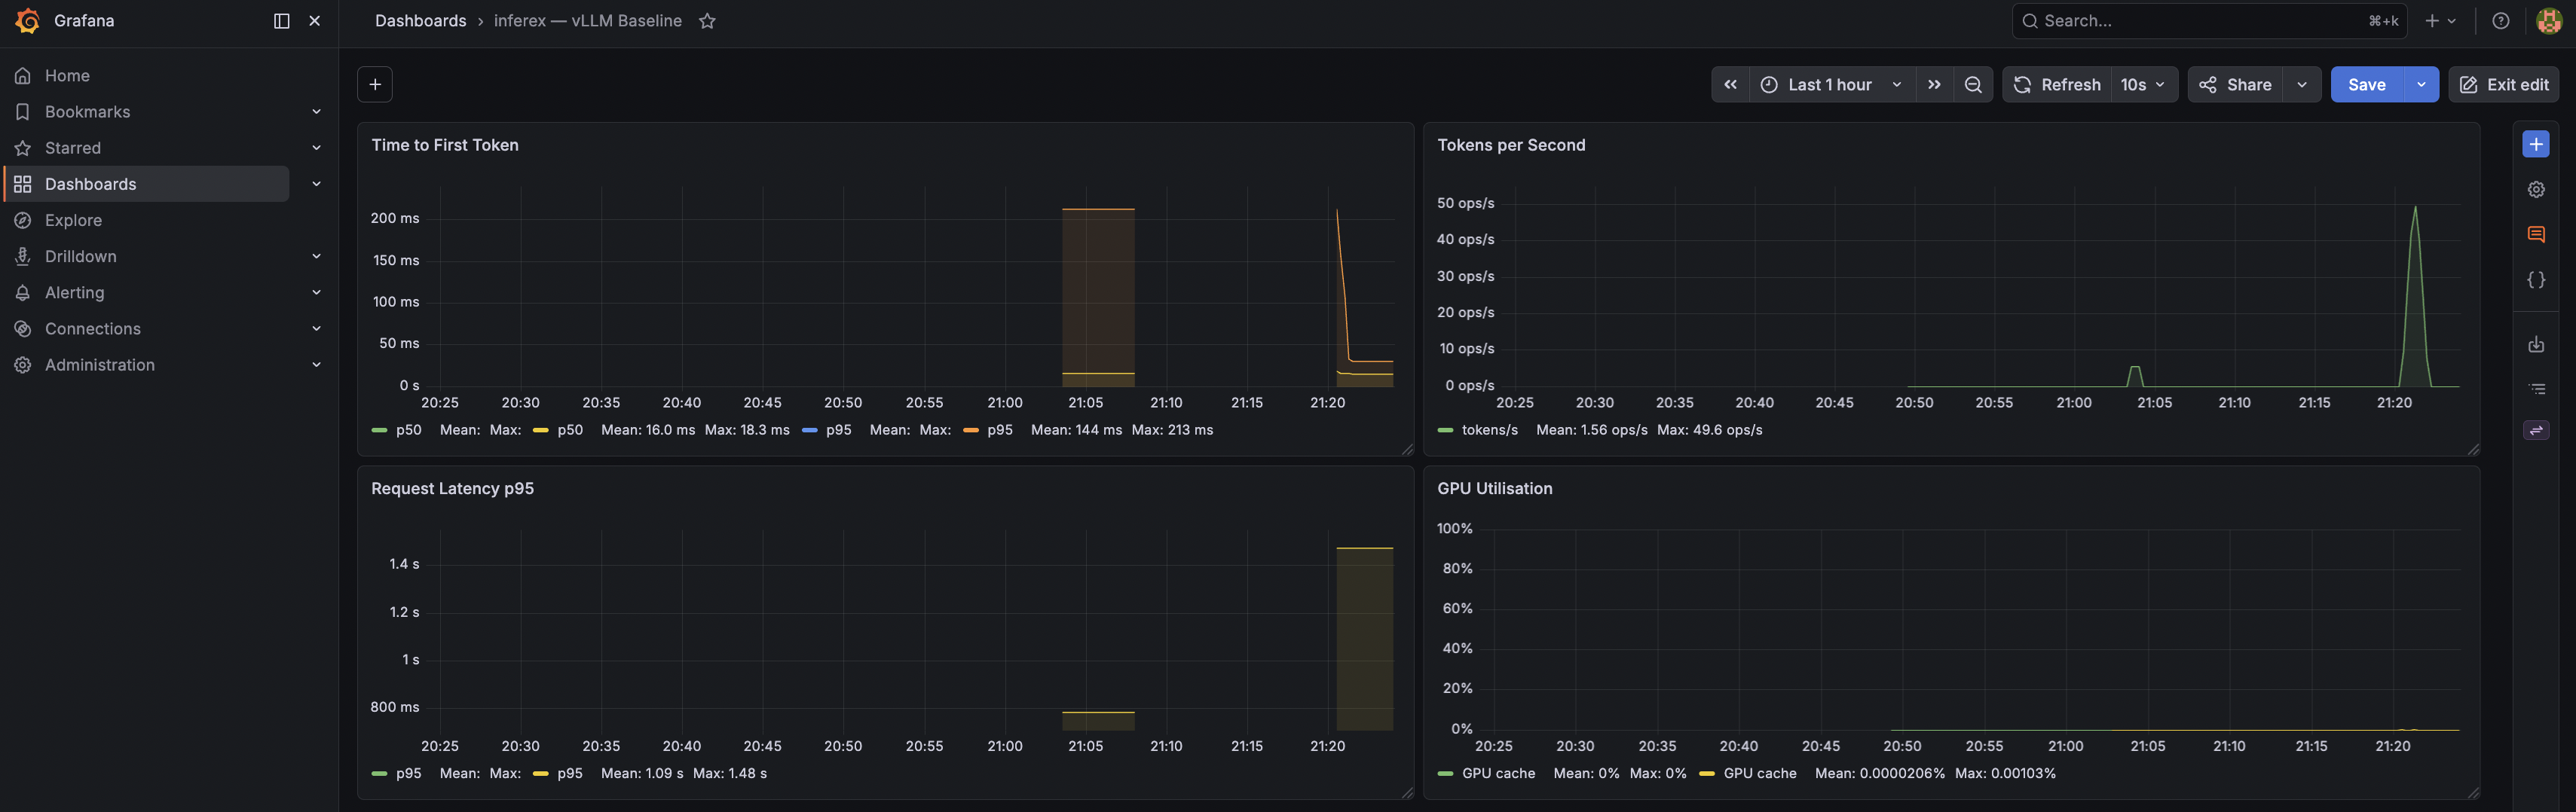Click the Tokens per Second resize handle
2576x812 pixels.
(x=2473, y=450)
